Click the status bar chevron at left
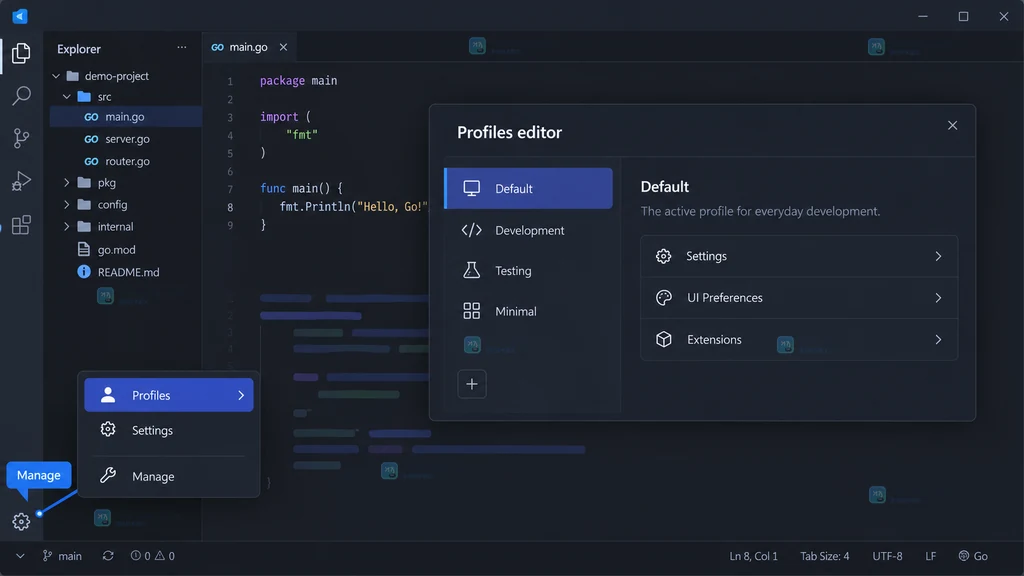The image size is (1024, 576). [20, 556]
